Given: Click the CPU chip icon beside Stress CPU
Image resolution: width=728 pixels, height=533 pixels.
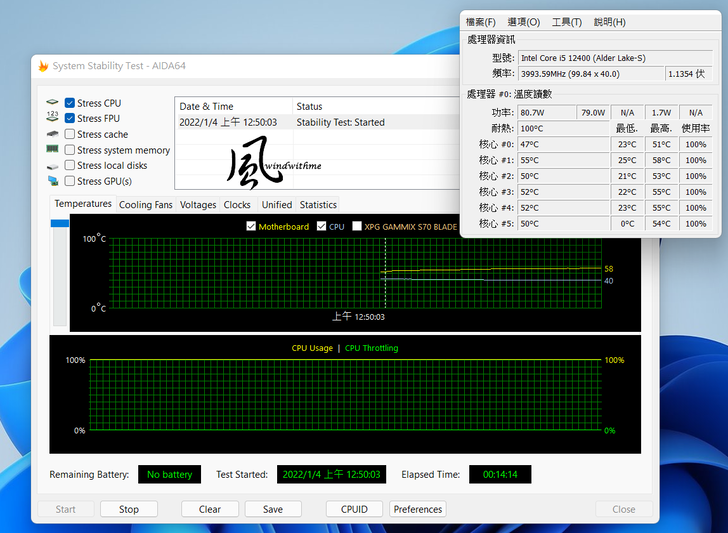Looking at the screenshot, I should pyautogui.click(x=52, y=102).
